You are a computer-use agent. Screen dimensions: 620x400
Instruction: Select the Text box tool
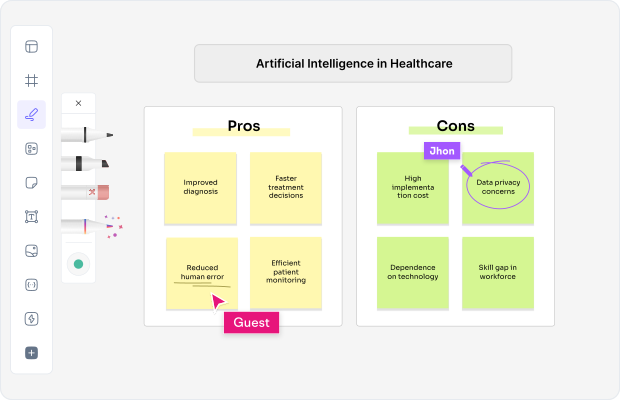tap(31, 216)
